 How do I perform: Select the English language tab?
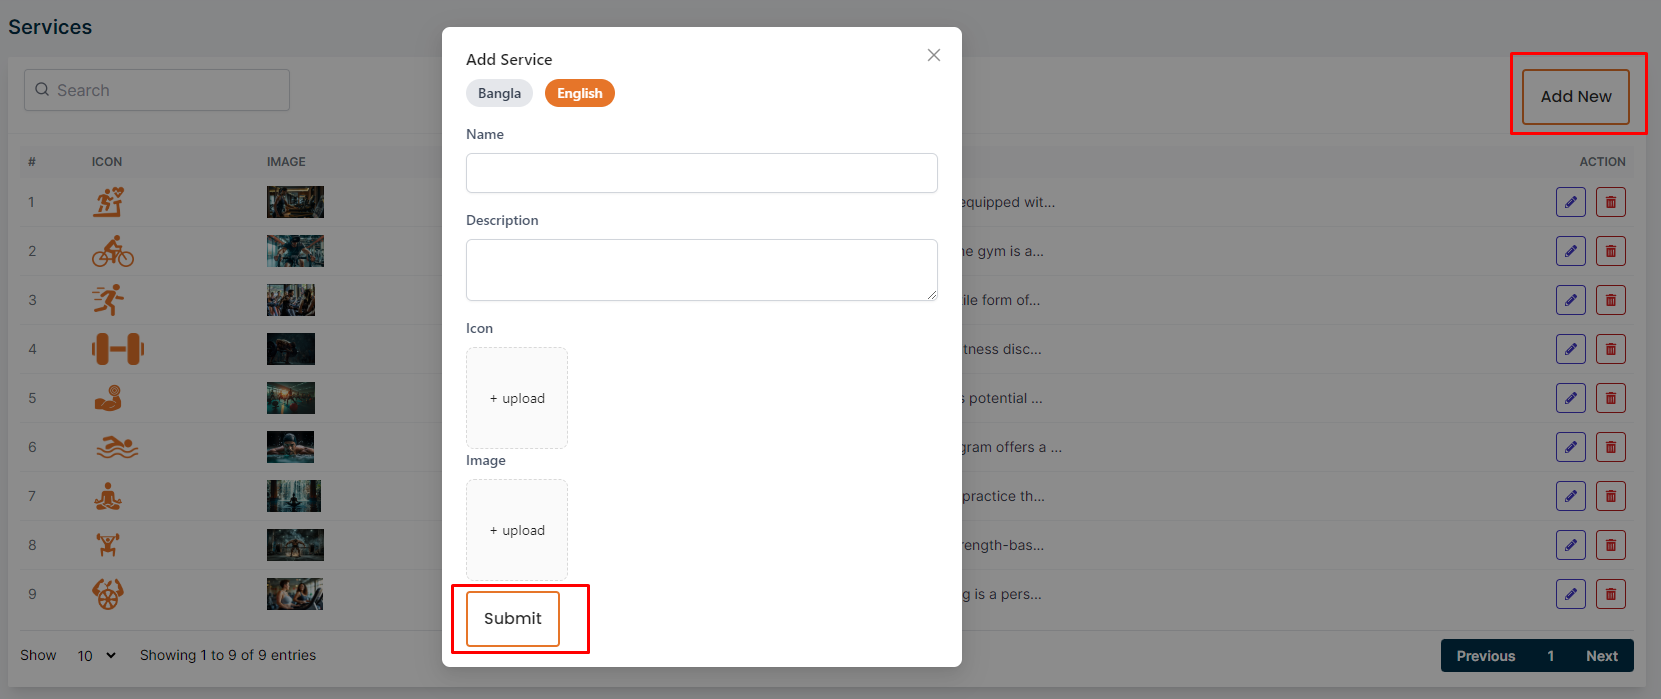point(579,93)
